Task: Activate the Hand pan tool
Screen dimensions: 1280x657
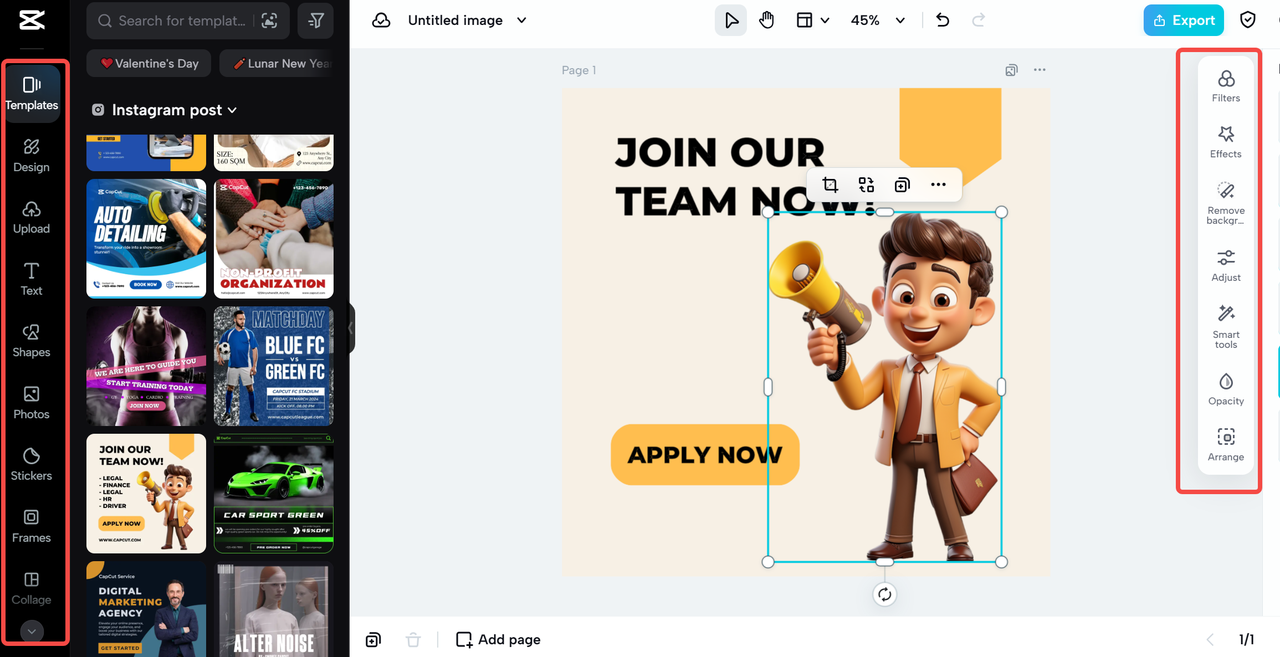Action: tap(767, 20)
